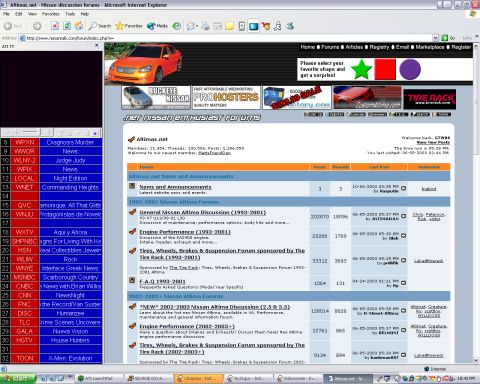
Task: Open Engine Performance (2002-2003+) forum
Action: (187, 326)
